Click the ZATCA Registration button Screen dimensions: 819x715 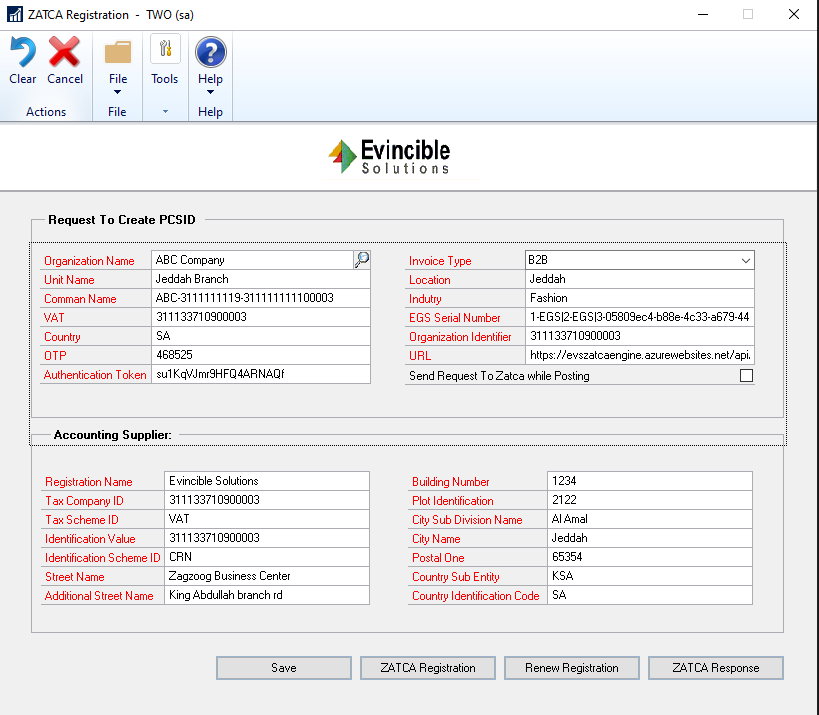(427, 668)
